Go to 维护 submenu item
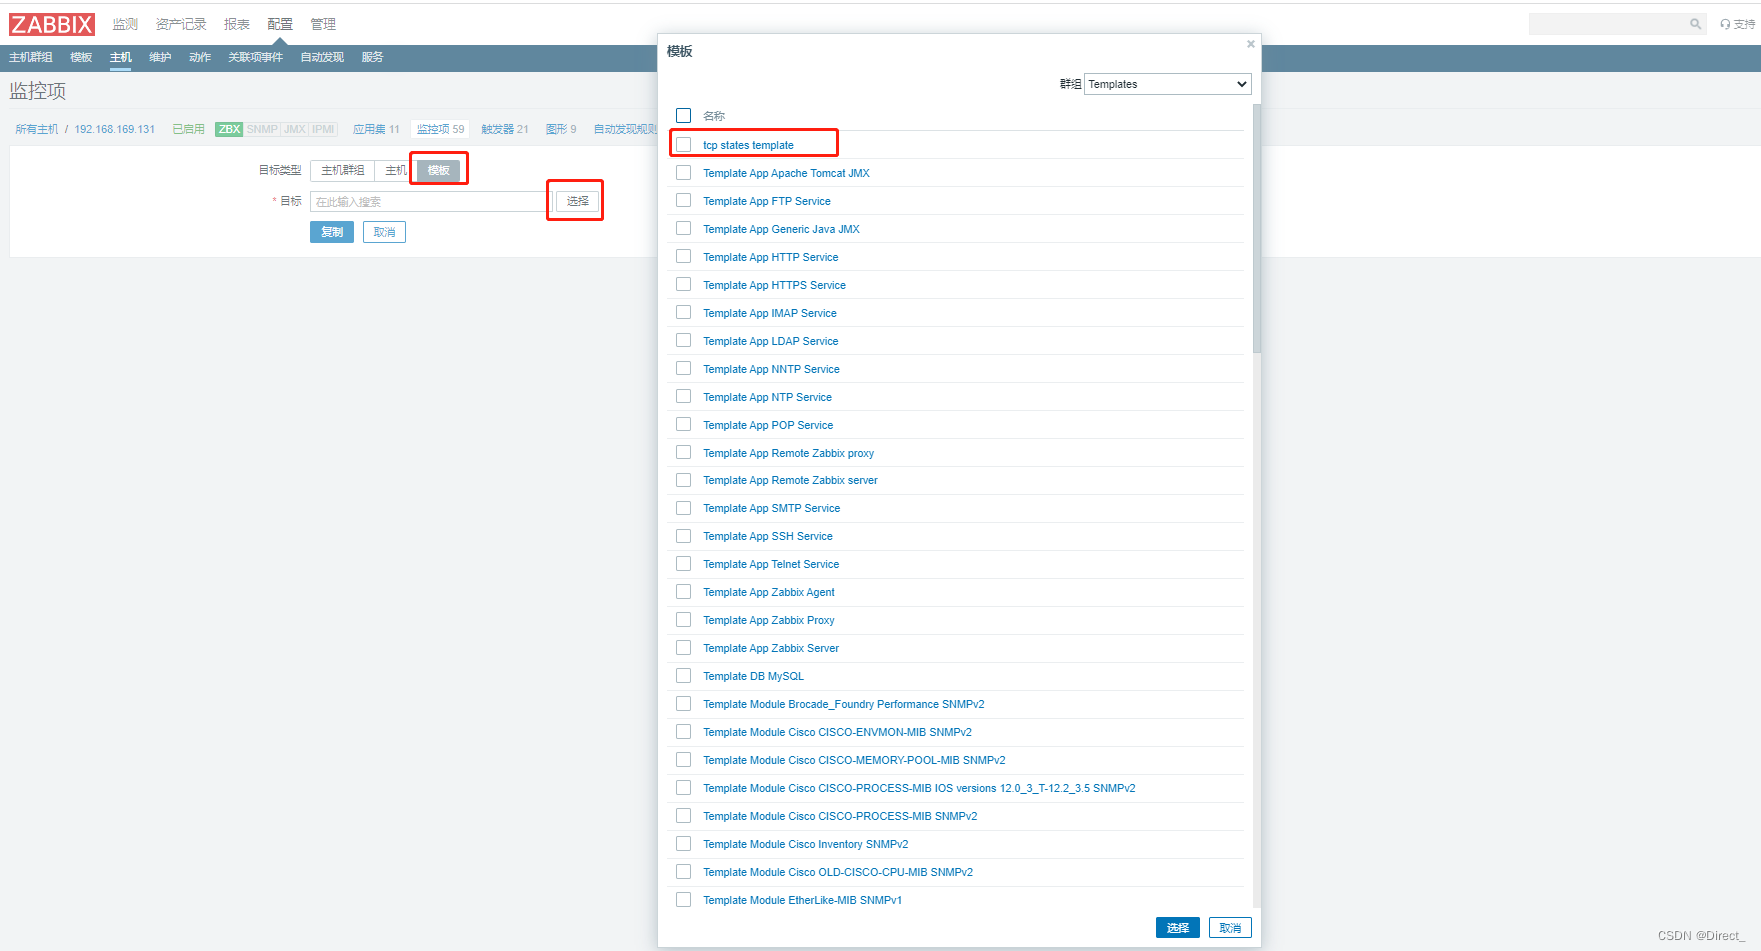This screenshot has height=951, width=1761. click(x=160, y=57)
